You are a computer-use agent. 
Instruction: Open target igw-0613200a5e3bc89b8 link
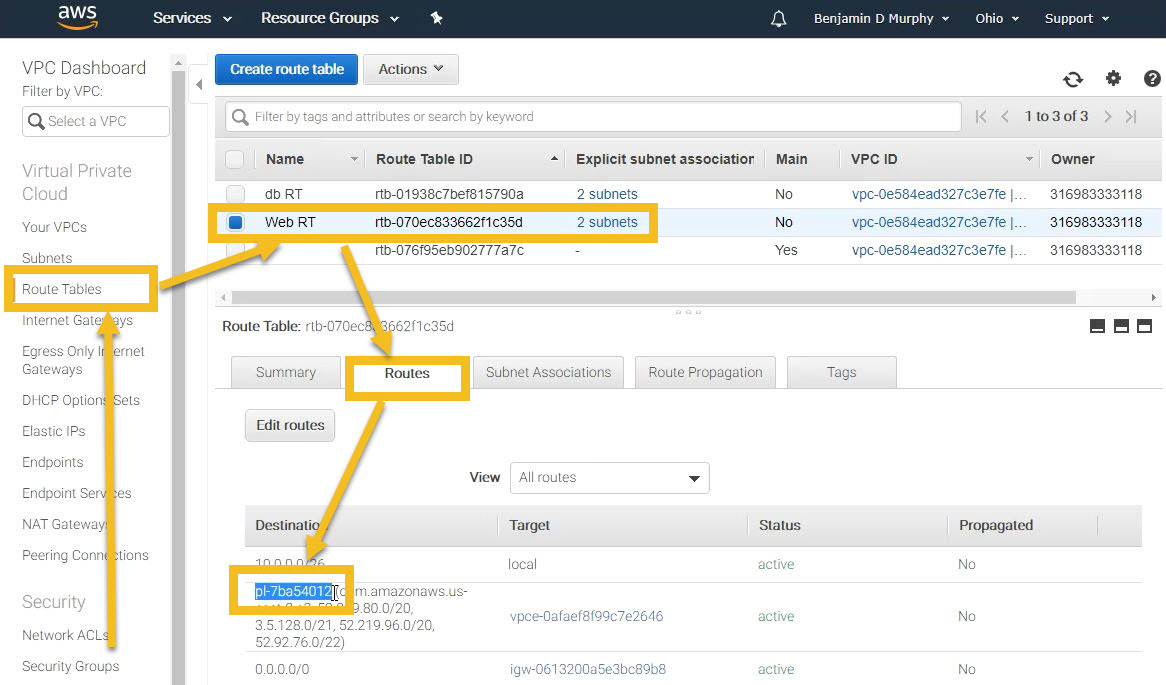click(x=587, y=669)
